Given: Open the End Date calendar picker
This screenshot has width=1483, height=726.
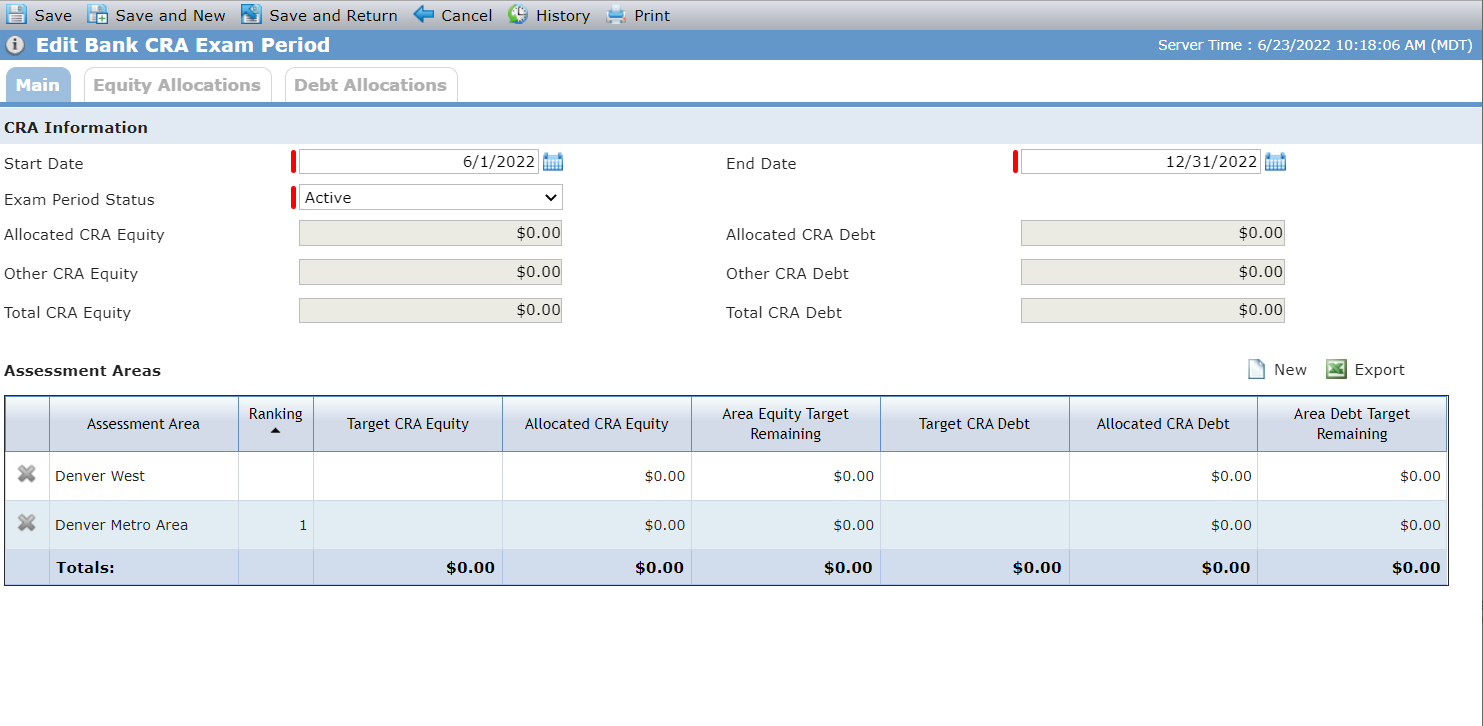Looking at the screenshot, I should 1275,162.
